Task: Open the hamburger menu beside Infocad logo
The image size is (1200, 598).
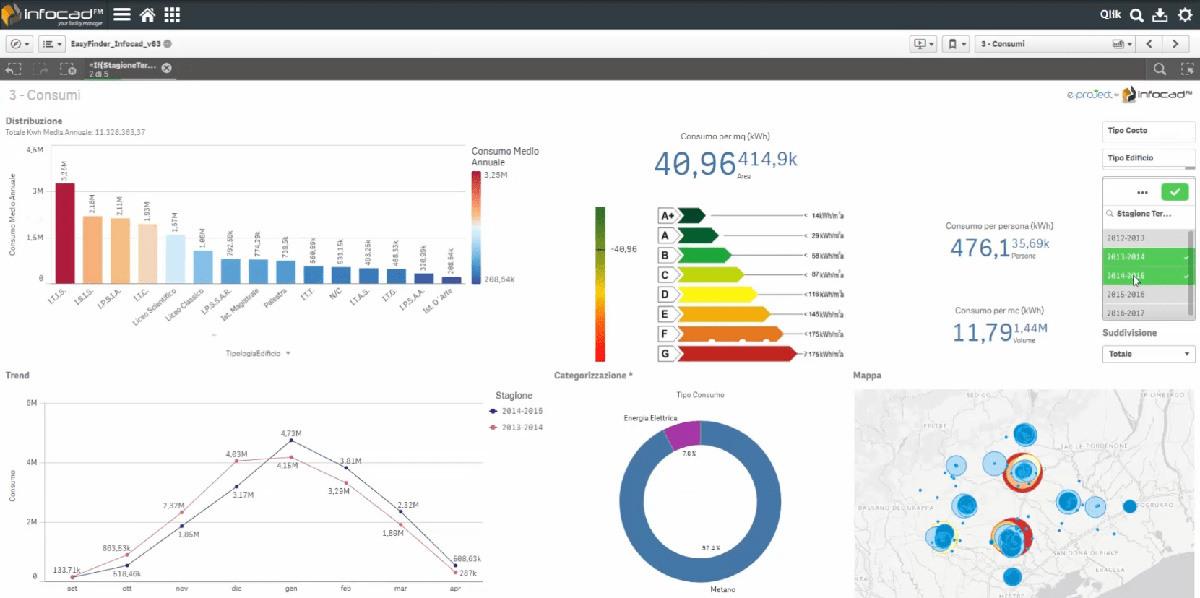Action: (122, 15)
